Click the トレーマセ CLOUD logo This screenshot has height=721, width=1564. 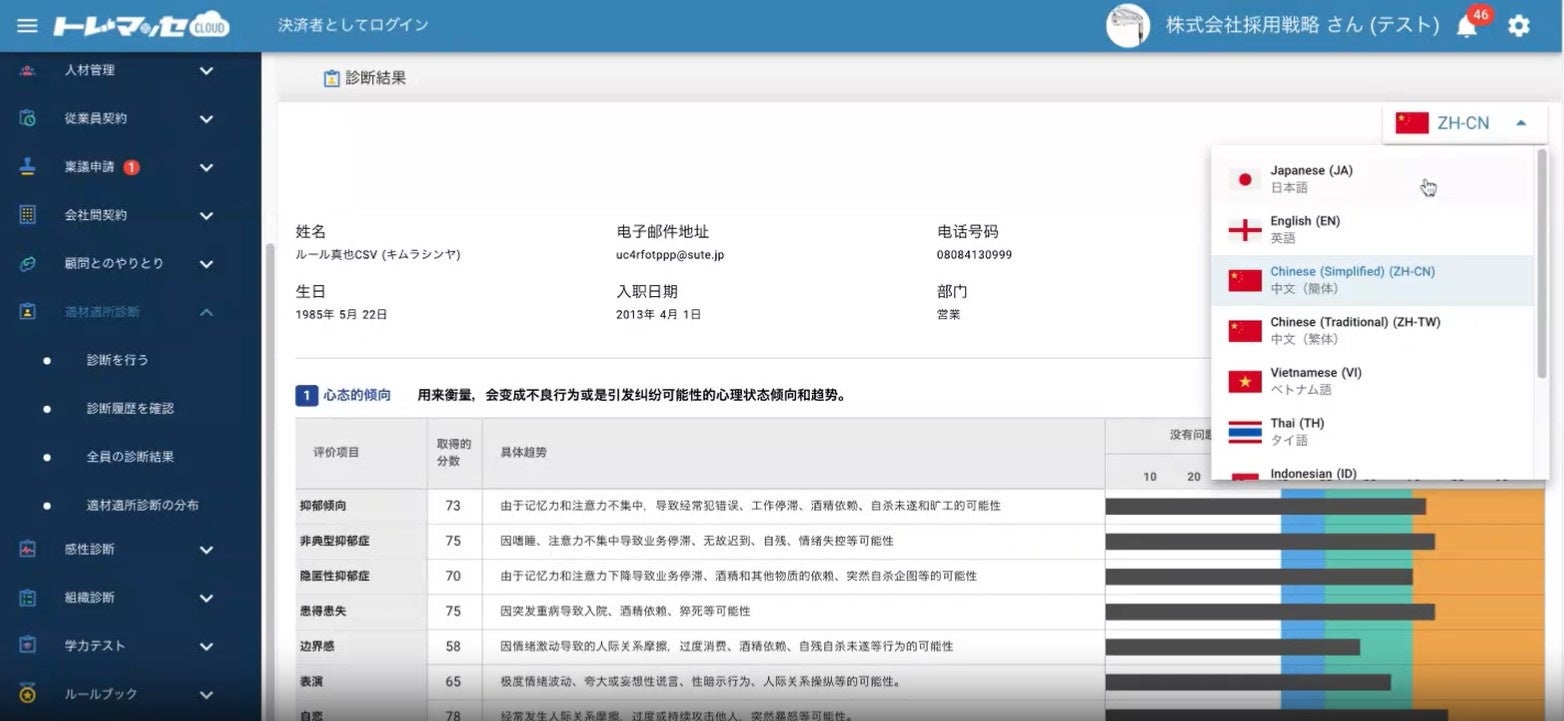[x=141, y=25]
